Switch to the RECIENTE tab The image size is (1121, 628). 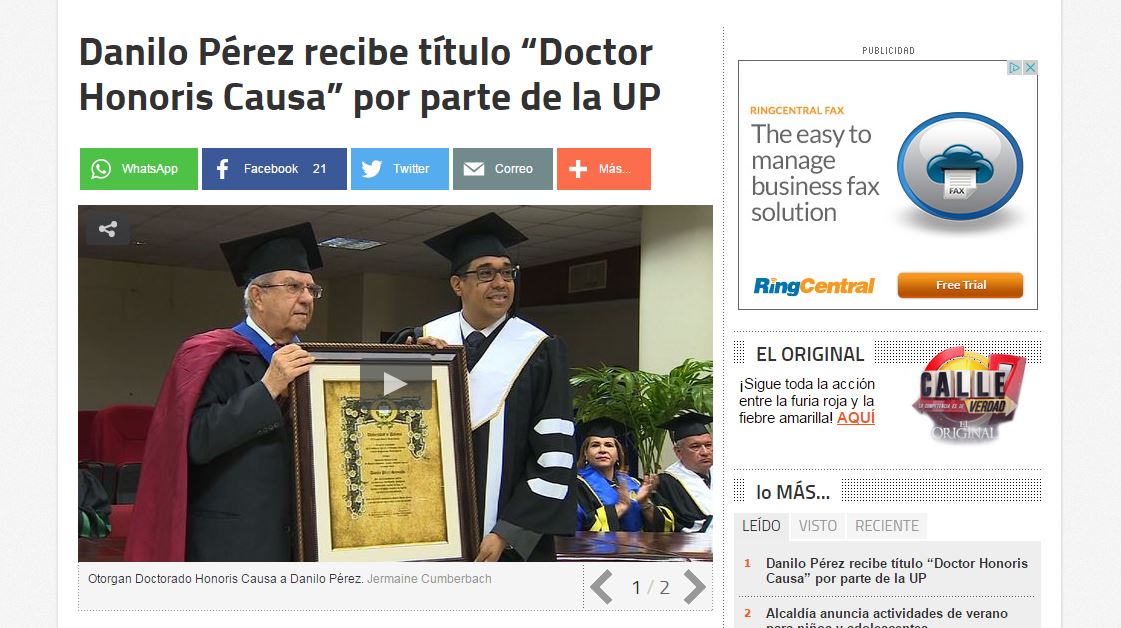pyautogui.click(x=887, y=526)
